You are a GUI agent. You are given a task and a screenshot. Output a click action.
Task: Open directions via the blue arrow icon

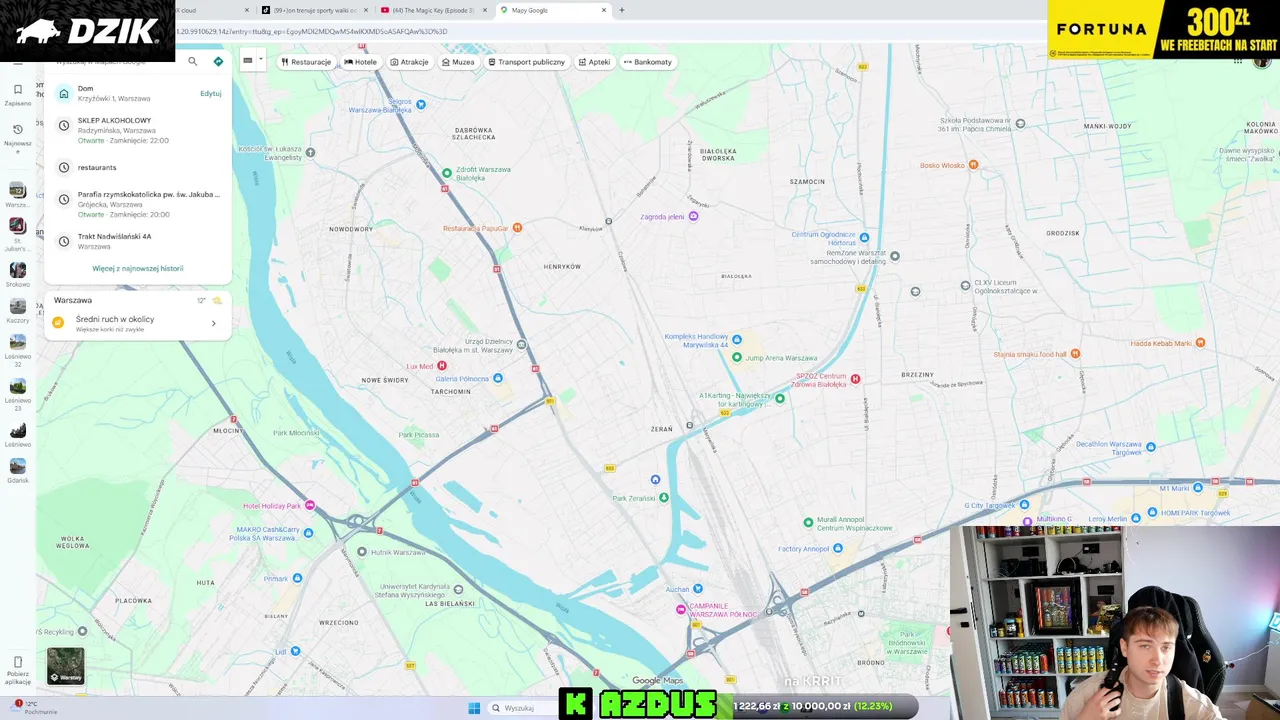[x=218, y=61]
